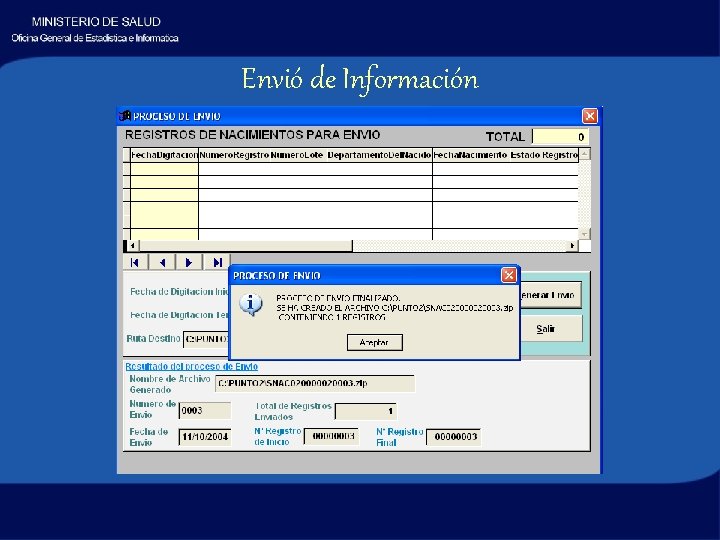Click the horizontal scrollbar thumb of table
This screenshot has width=720, height=540.
coord(246,246)
